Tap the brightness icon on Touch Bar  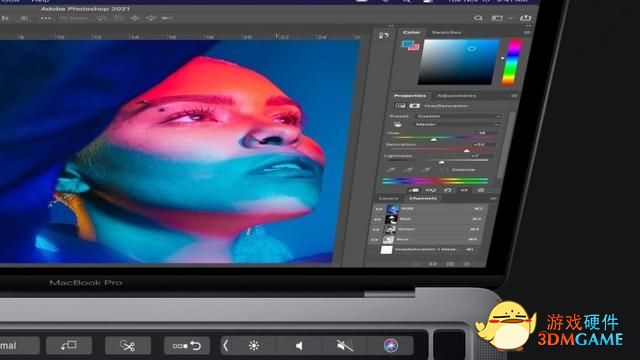click(253, 346)
